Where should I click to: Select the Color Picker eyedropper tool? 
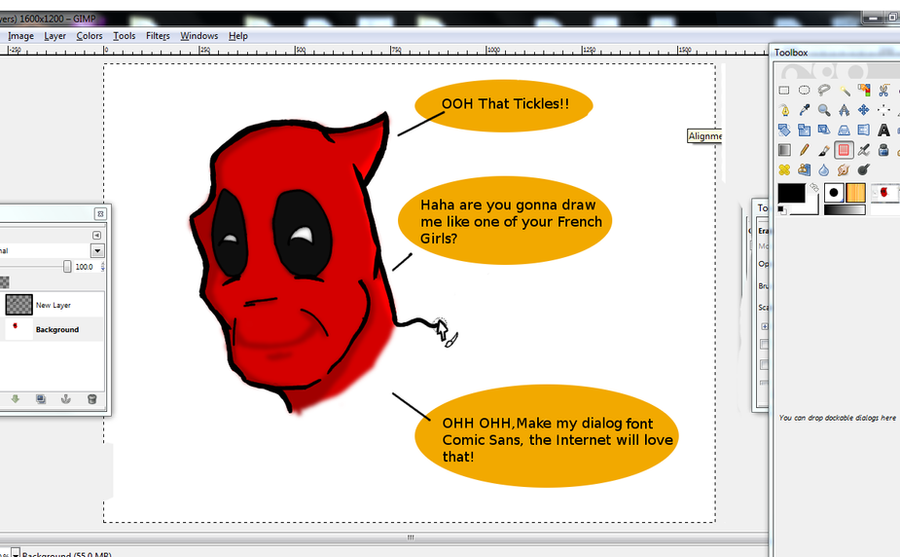[804, 110]
